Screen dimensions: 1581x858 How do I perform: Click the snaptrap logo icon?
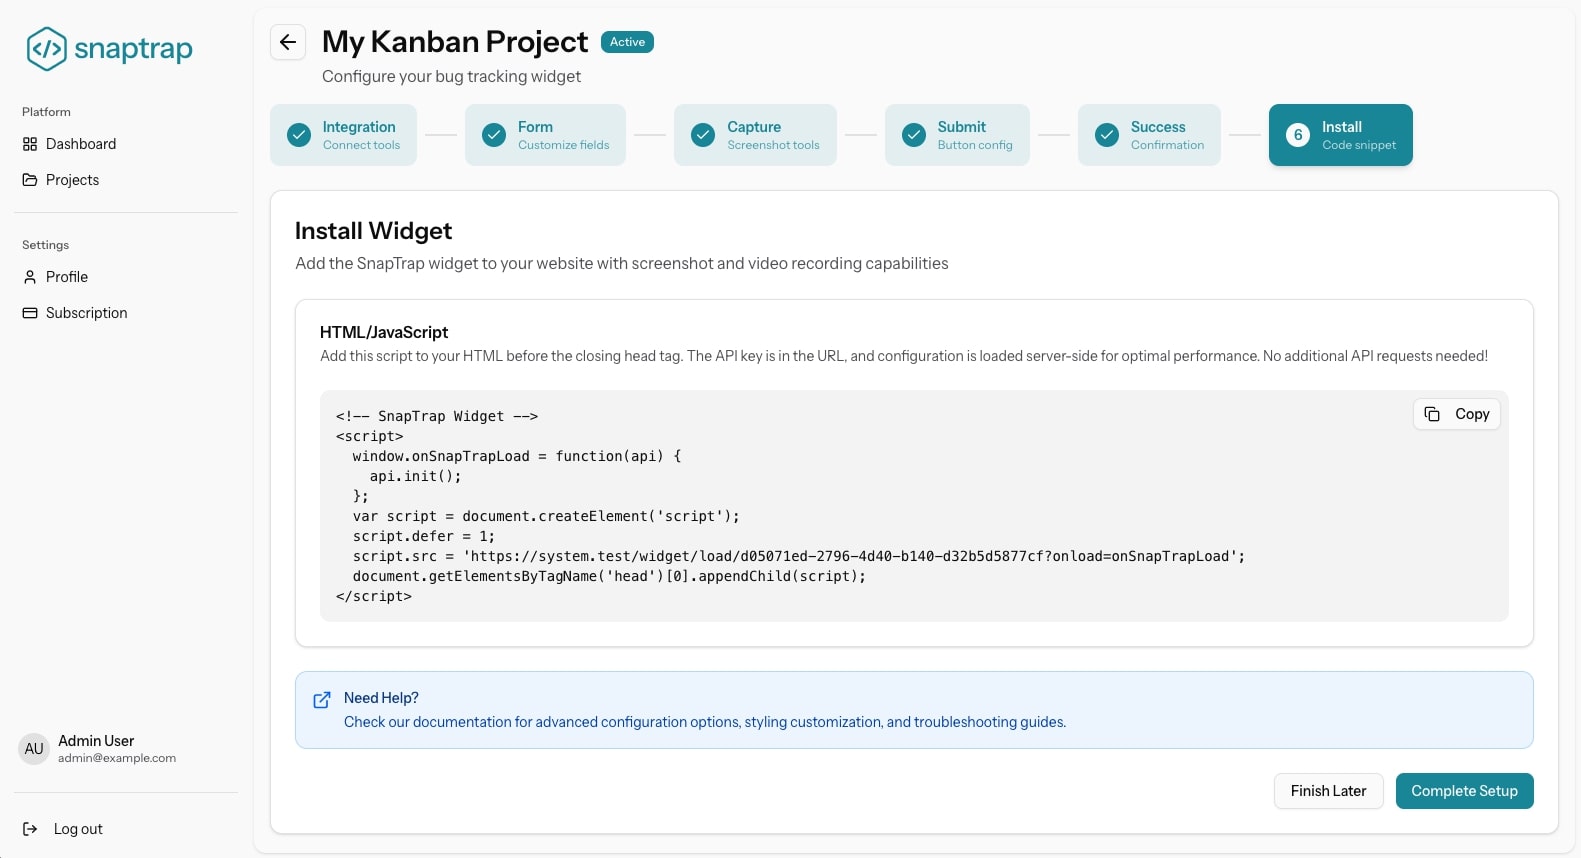(x=46, y=49)
